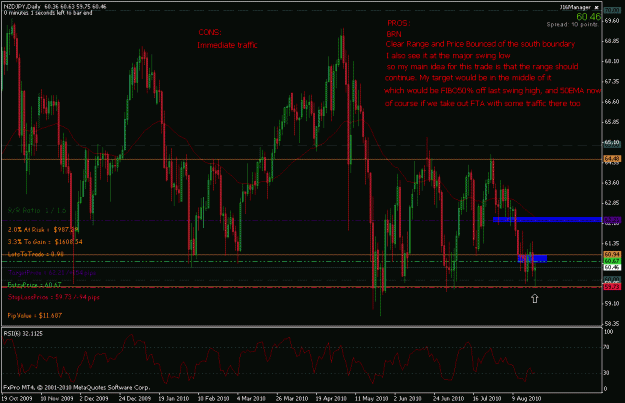
Task: Click the 'Spread: 10 points' label
Action: tap(572, 25)
